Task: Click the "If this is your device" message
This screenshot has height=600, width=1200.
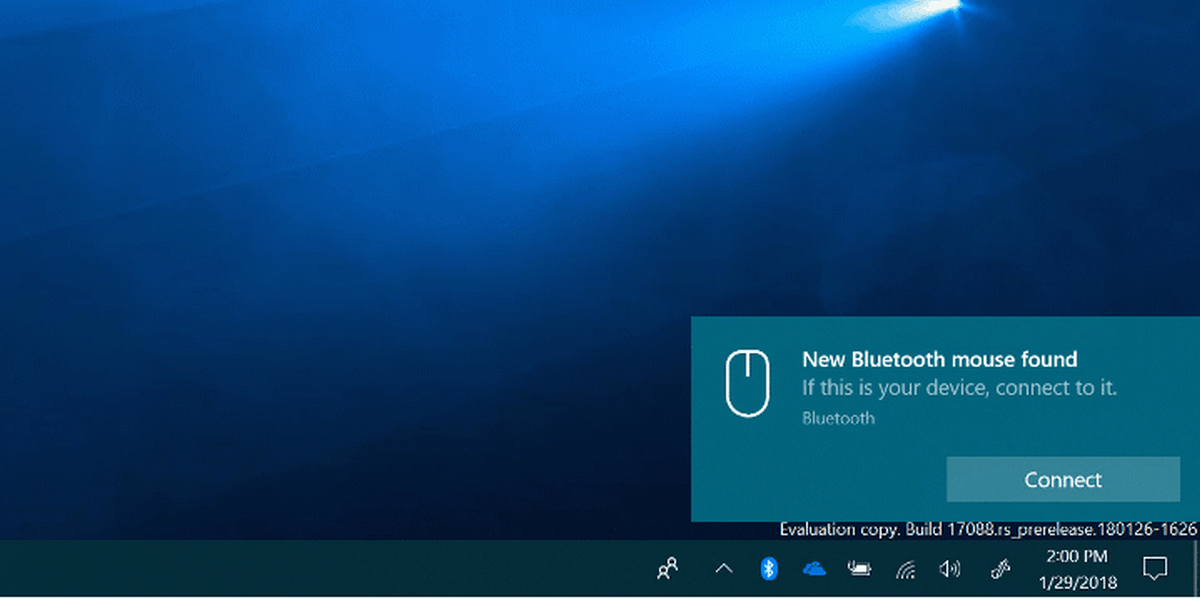Action: pos(959,387)
